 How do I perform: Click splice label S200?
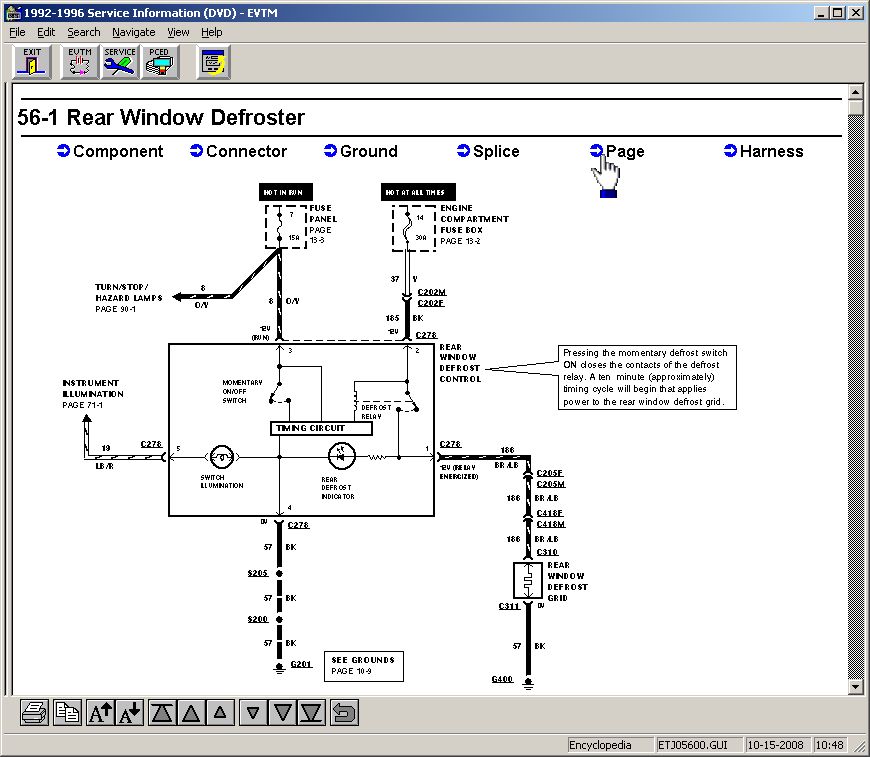tap(257, 619)
